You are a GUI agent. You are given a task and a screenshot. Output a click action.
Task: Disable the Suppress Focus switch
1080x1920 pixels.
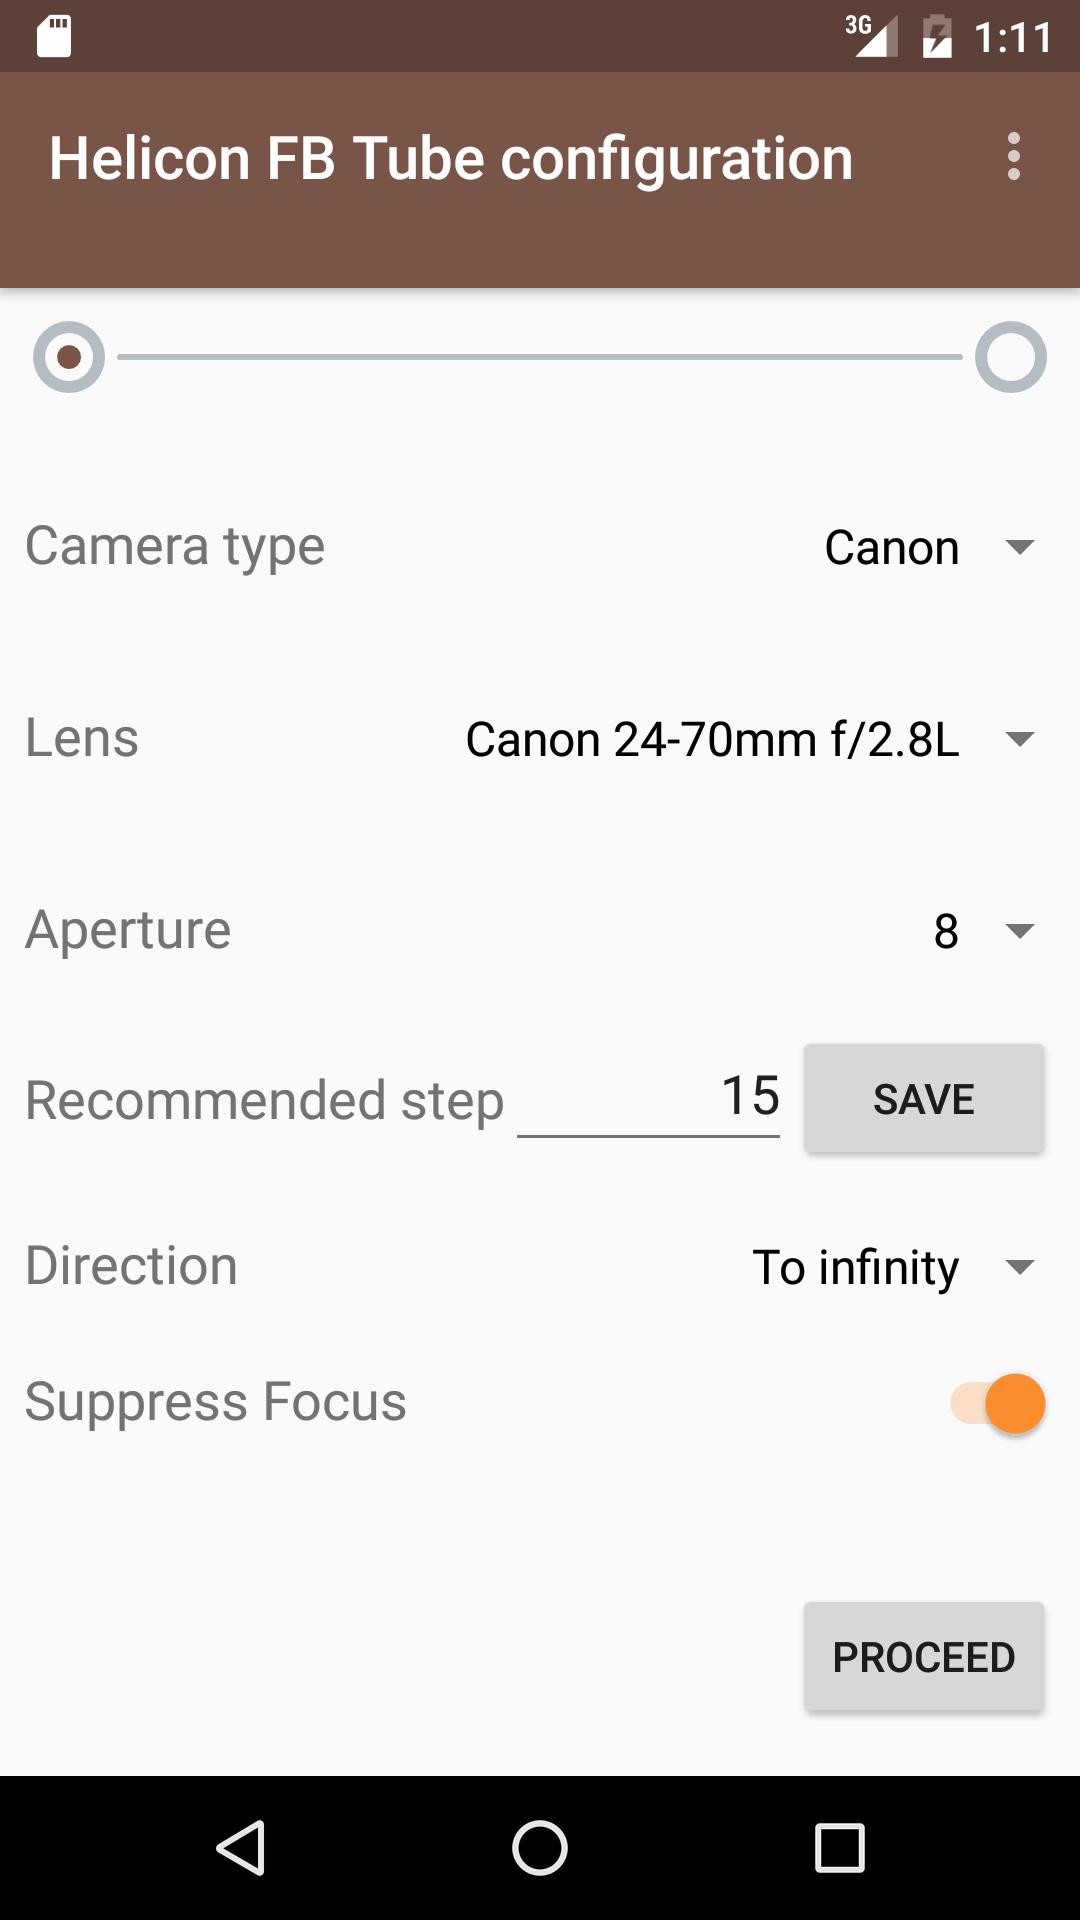click(x=1000, y=1403)
